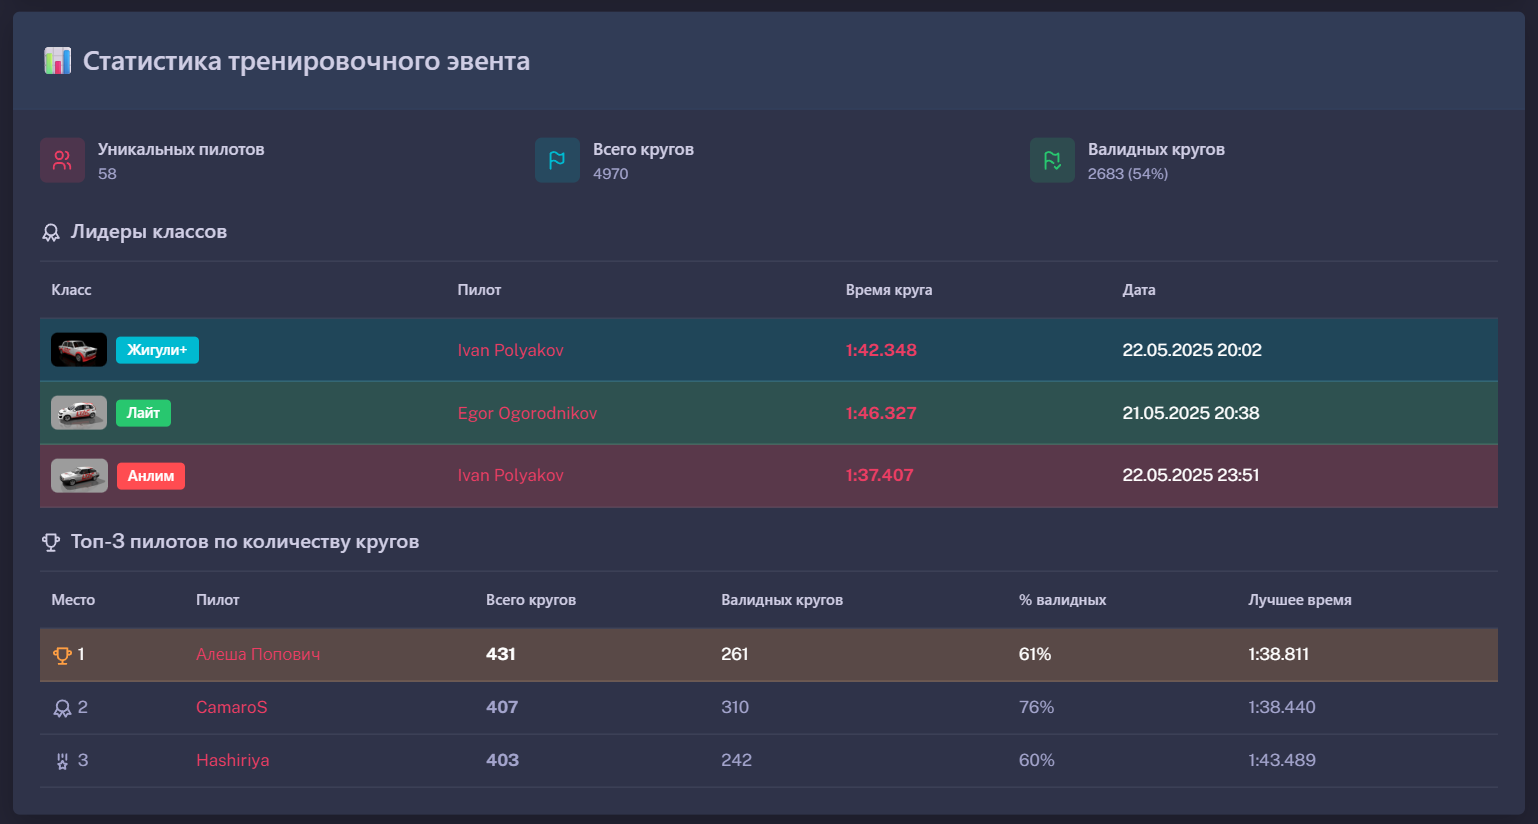The height and width of the screenshot is (824, 1538).
Task: Open Hashiriya pilot profile link
Action: coord(232,760)
